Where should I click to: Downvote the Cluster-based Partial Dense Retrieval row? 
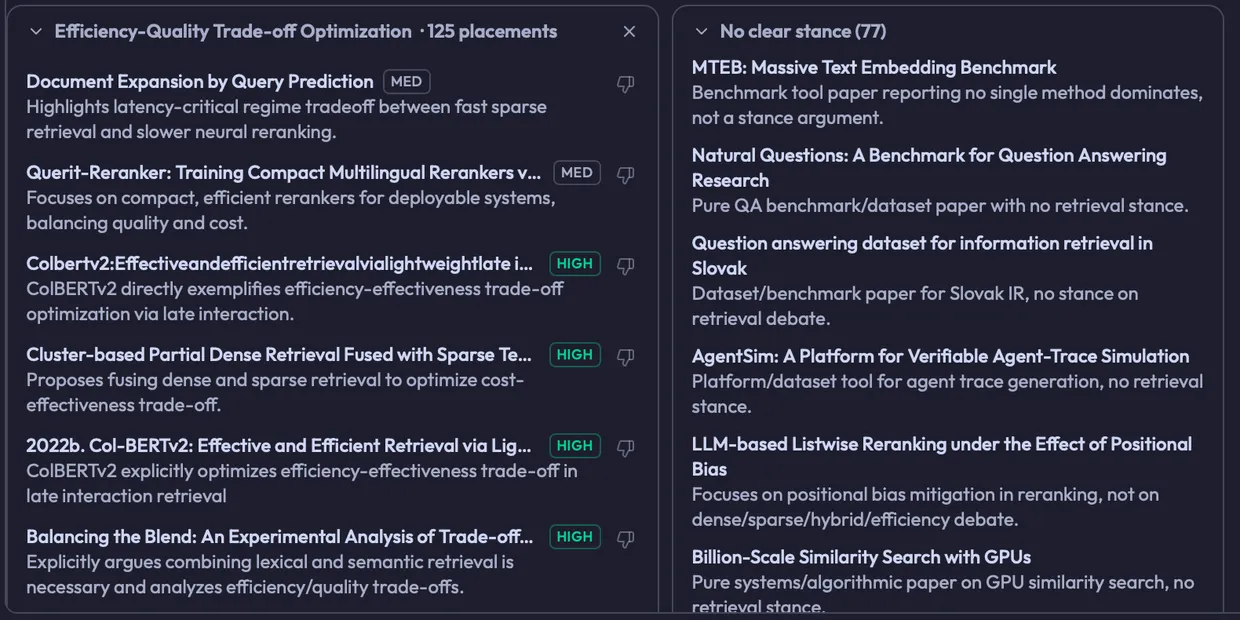(626, 358)
